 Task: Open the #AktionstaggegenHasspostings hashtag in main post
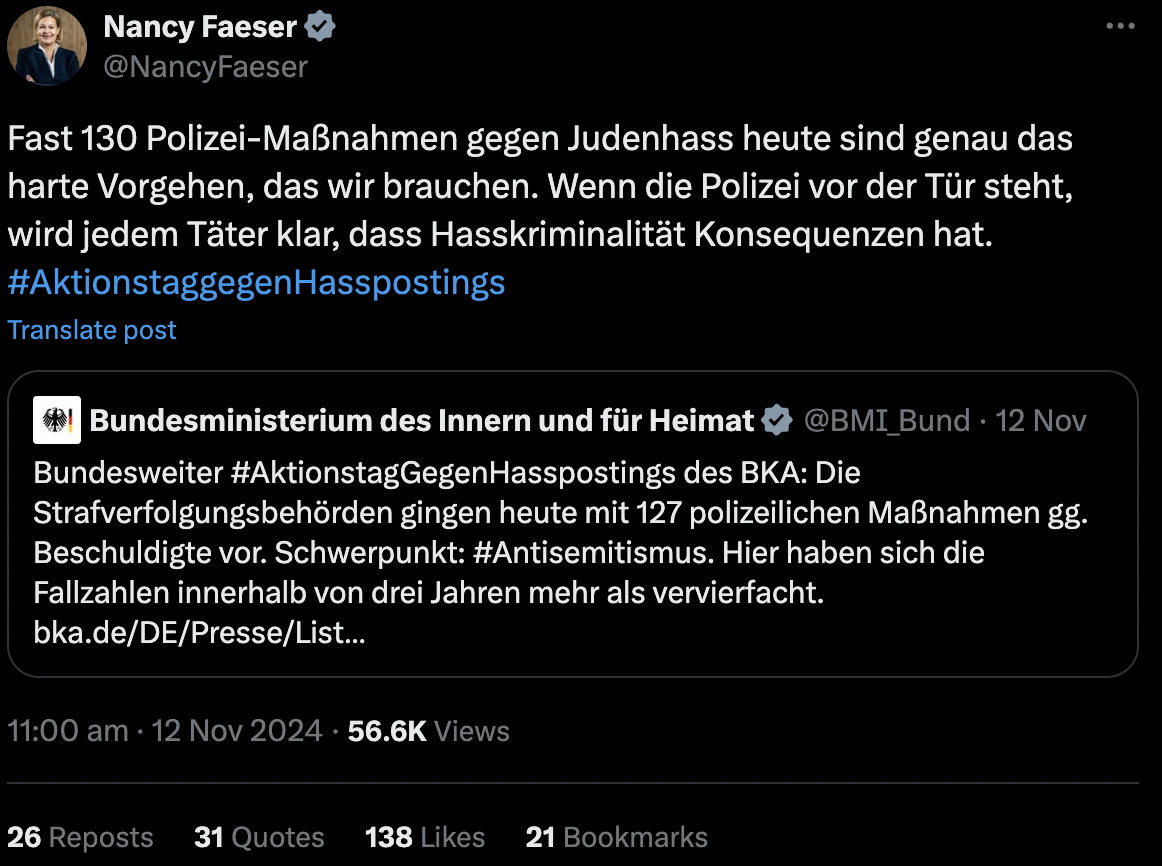(x=256, y=283)
